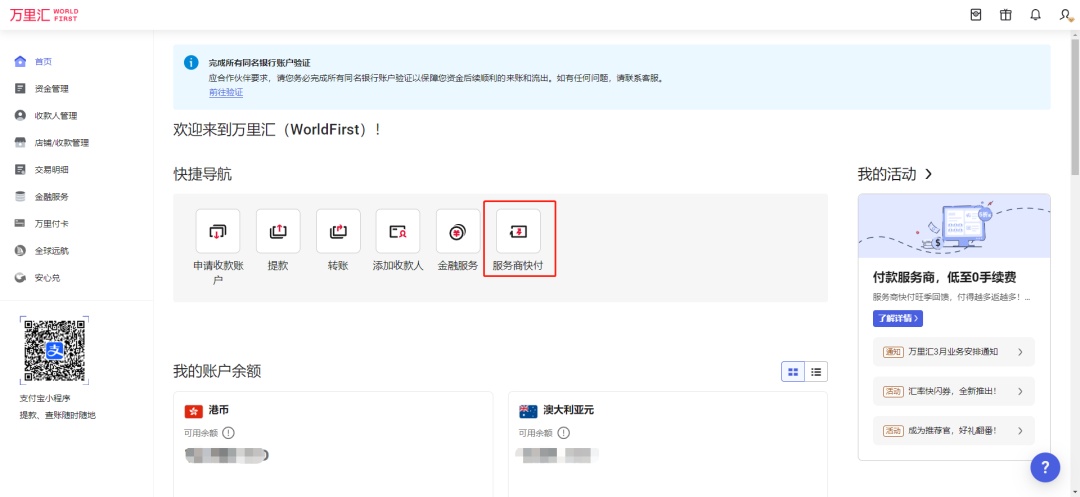This screenshot has height=497, width=1080.
Task: Open the notification bell
Action: (x=1035, y=15)
